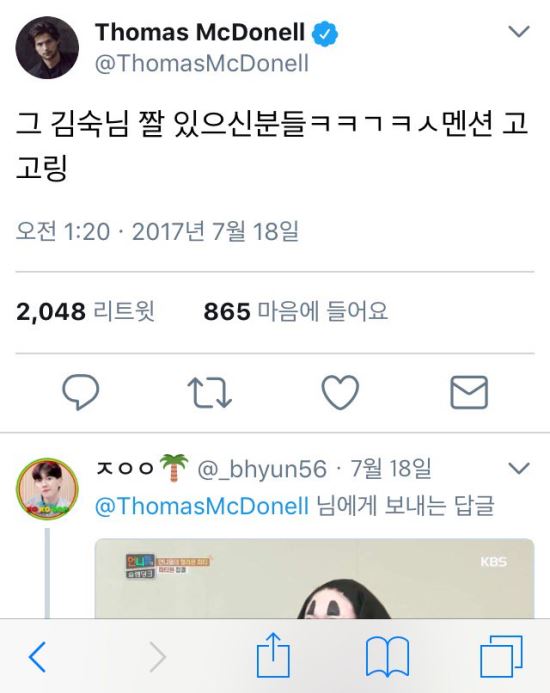Tap tweet timestamp 오전 1:20 2017년 7월 18일
This screenshot has width=550, height=693.
(157, 231)
